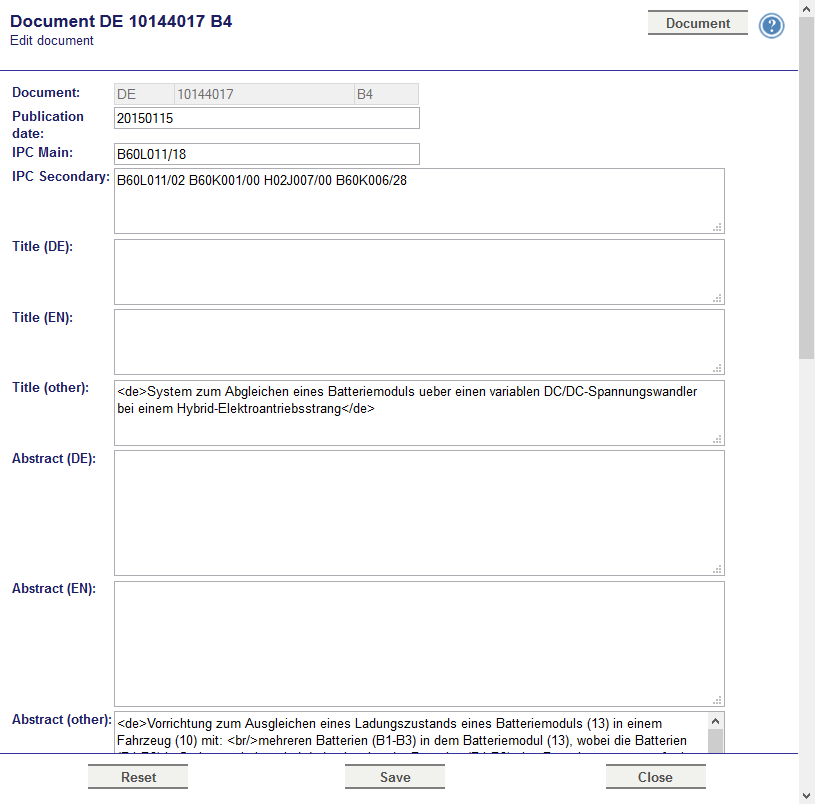Click the Abstract (other) scrollbar thumb
The image size is (815, 804).
click(716, 741)
